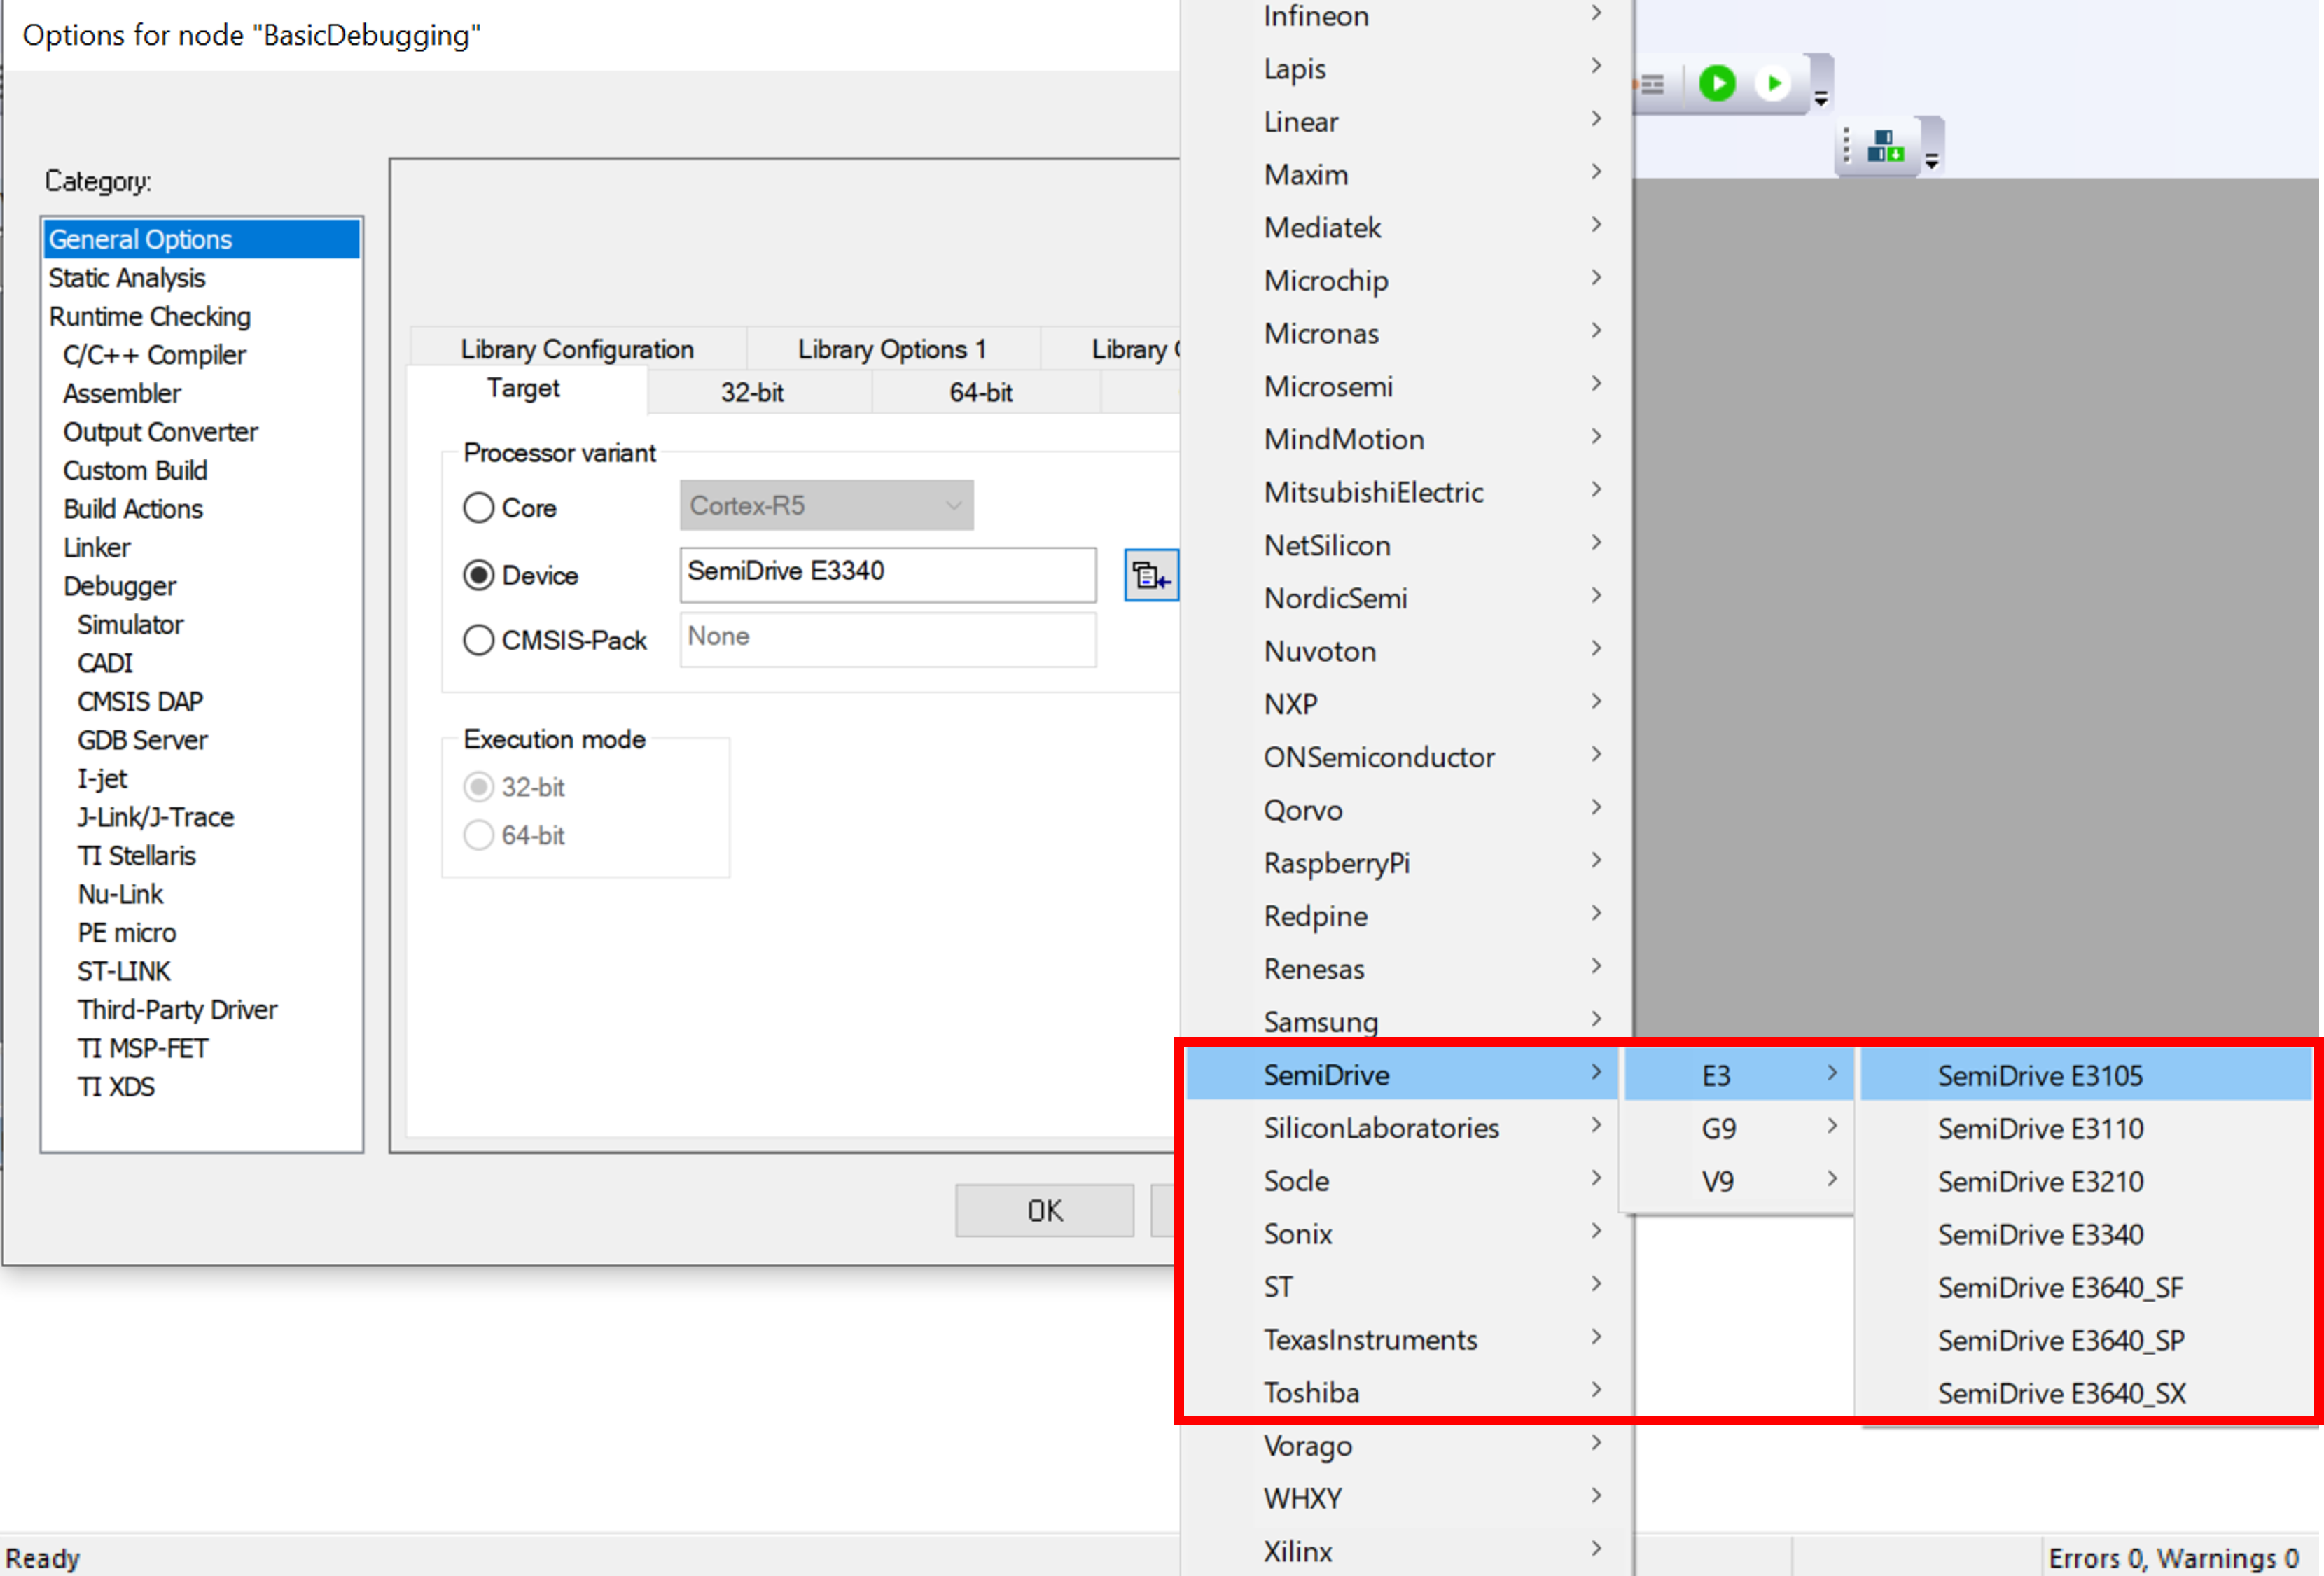Expand the Xilinx vendor submenu
Viewport: 2324px width, 1576px height.
click(x=1405, y=1552)
